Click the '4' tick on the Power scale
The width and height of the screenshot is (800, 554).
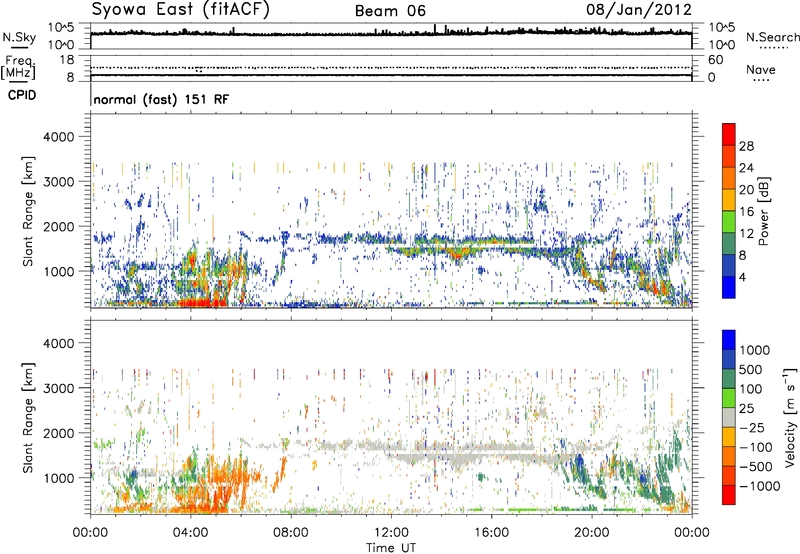coord(742,277)
